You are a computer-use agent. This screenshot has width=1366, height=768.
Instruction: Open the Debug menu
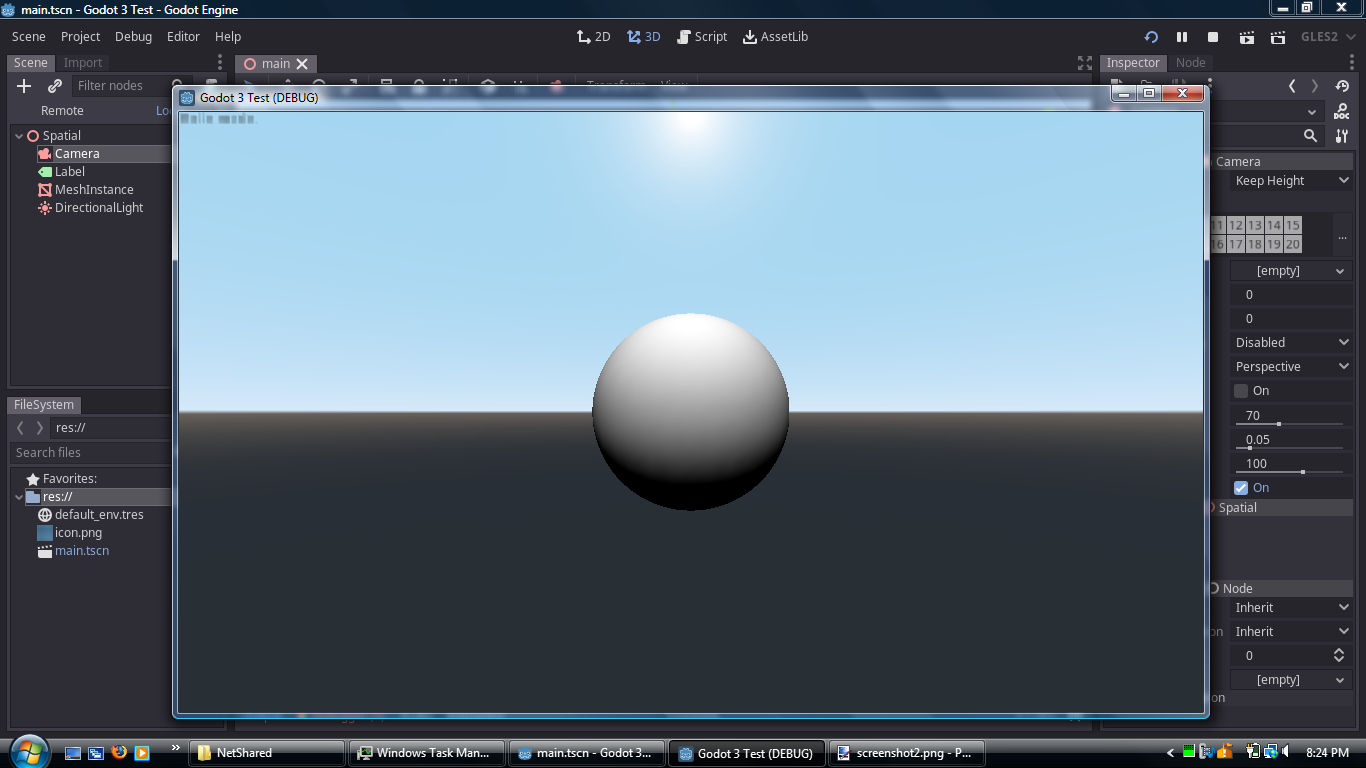point(133,37)
